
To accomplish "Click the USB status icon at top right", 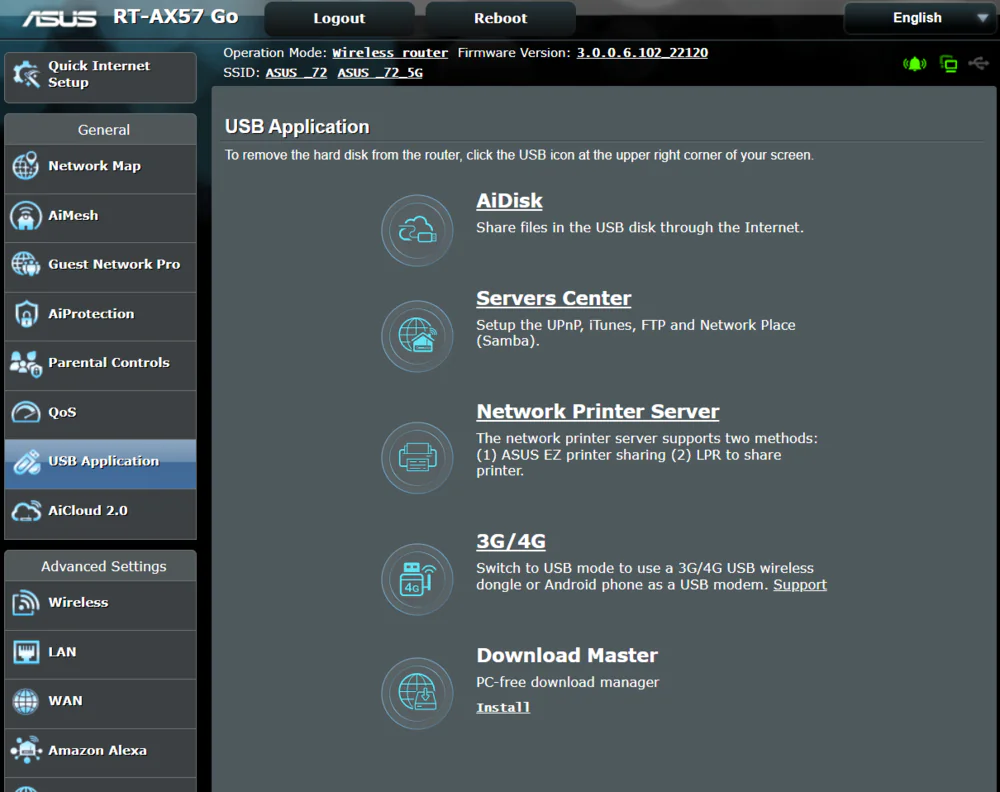I will coord(978,63).
